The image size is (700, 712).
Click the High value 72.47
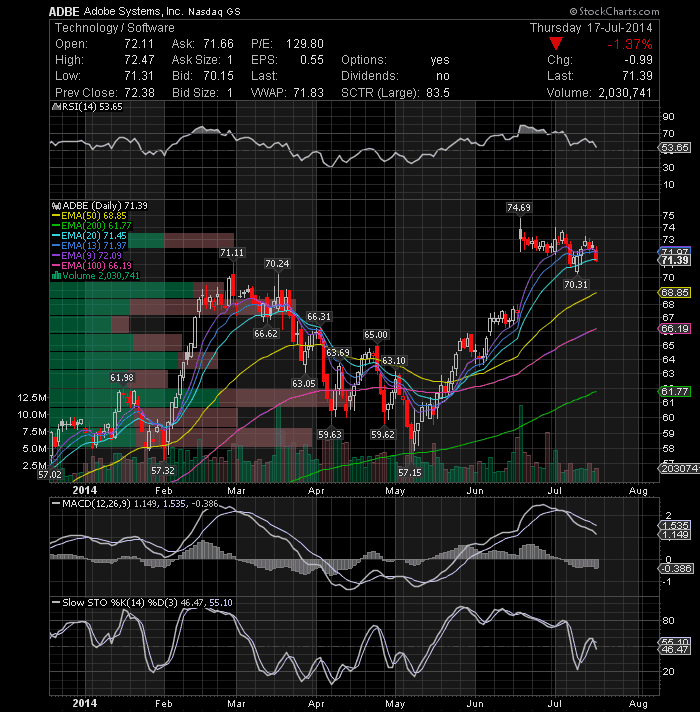139,60
